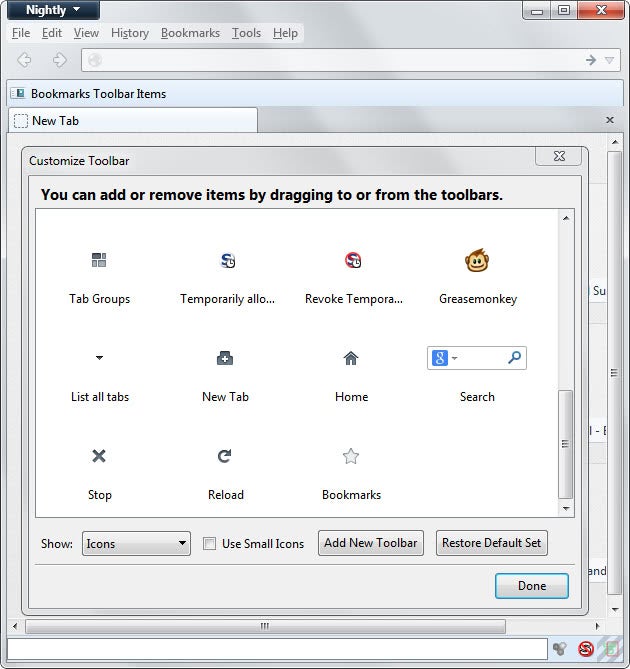Click the horizontal scrollbar thumb
The height and width of the screenshot is (669, 630).
coord(265,626)
